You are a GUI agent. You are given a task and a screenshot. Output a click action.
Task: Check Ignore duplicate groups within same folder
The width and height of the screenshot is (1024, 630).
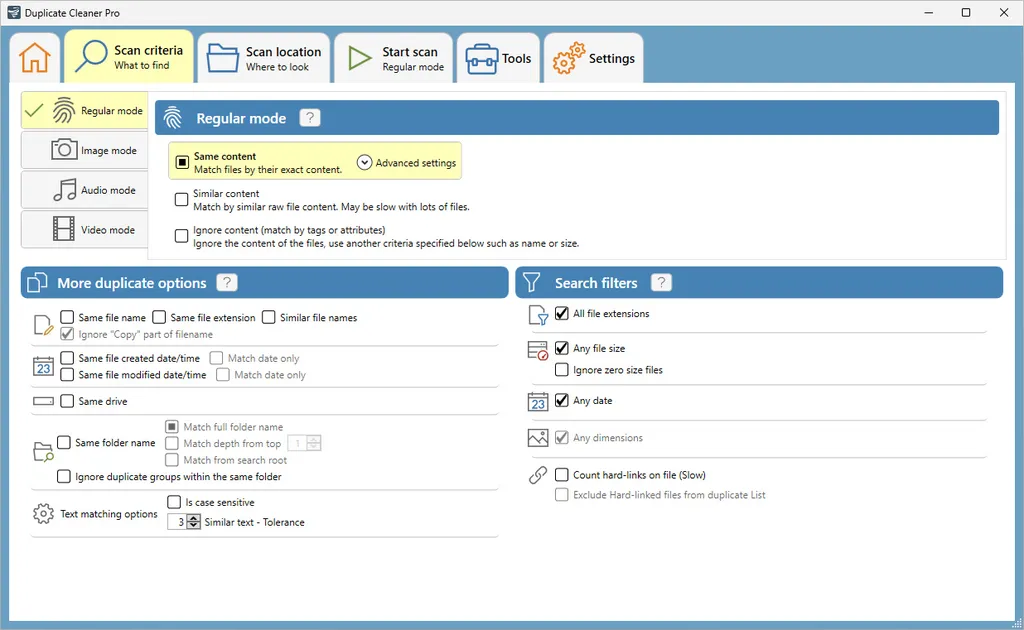[x=64, y=477]
